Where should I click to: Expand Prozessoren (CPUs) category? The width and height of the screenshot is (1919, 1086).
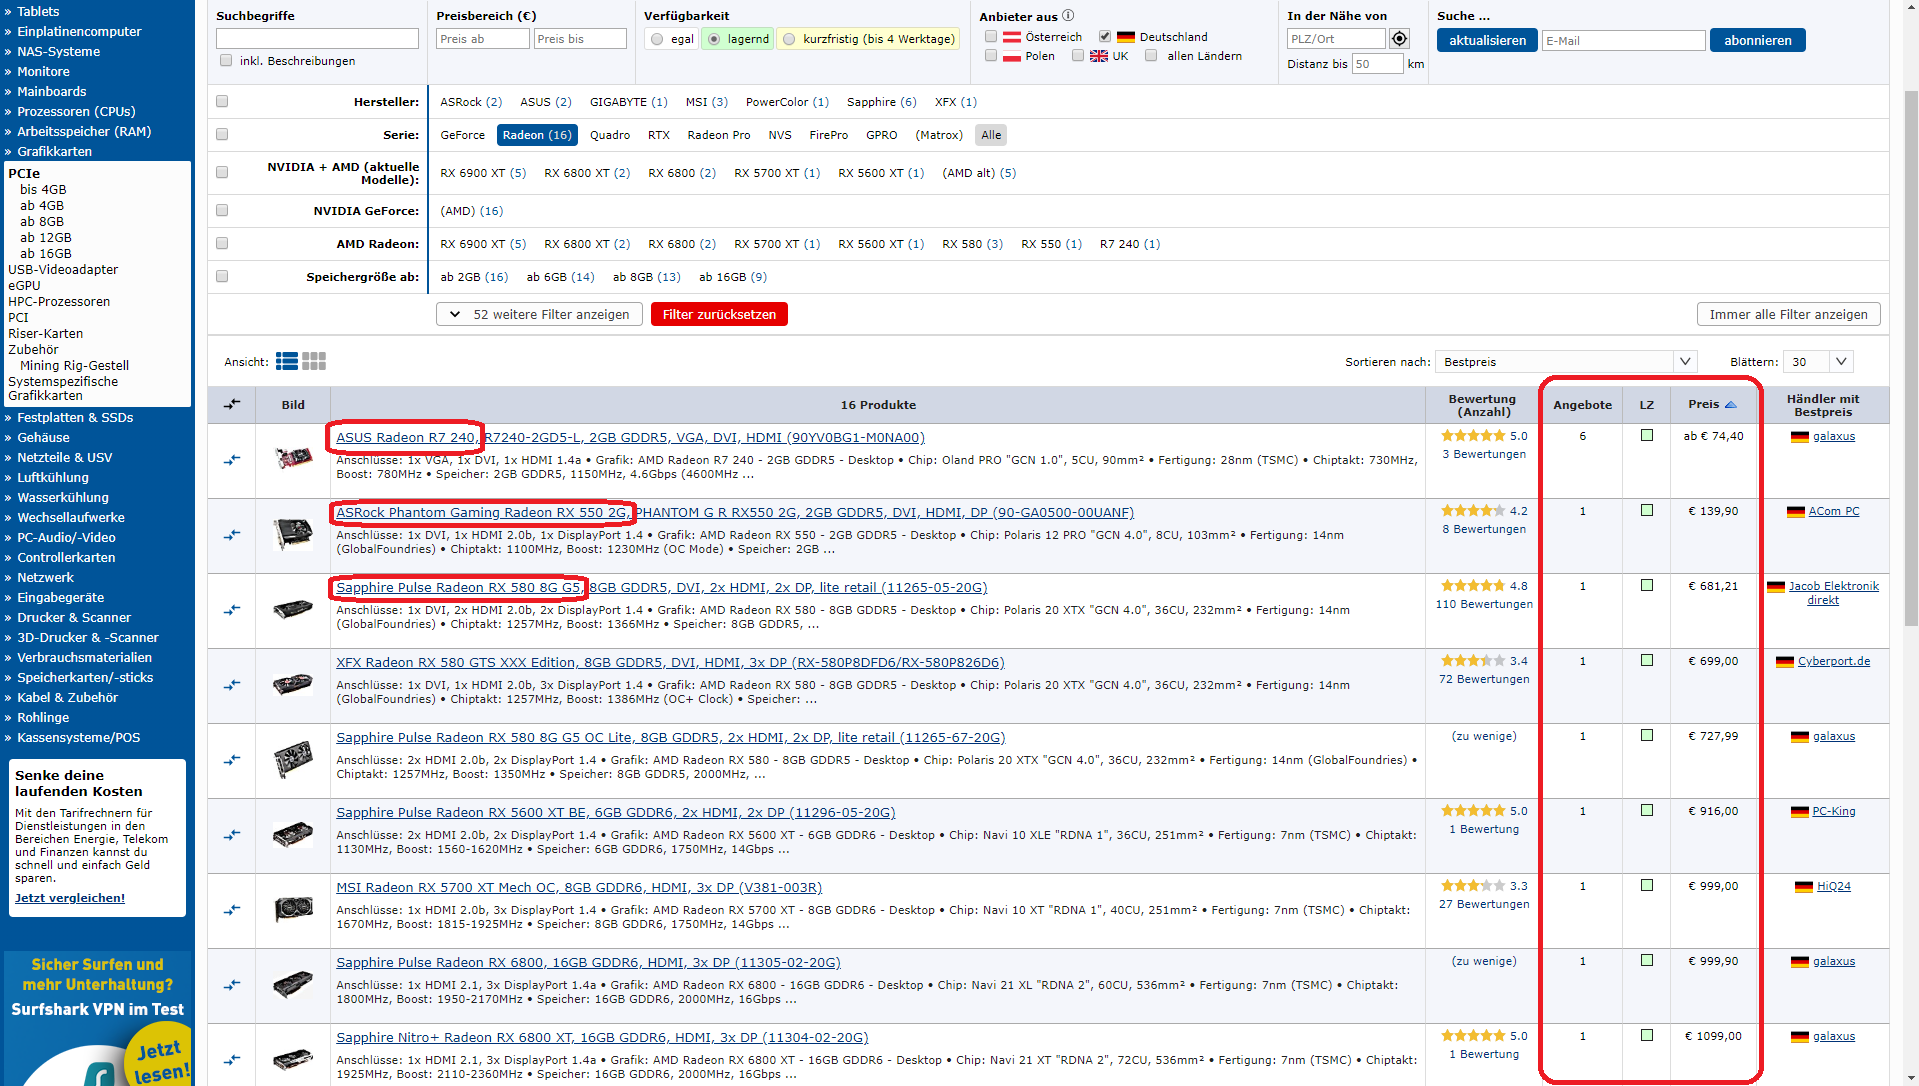coord(76,111)
